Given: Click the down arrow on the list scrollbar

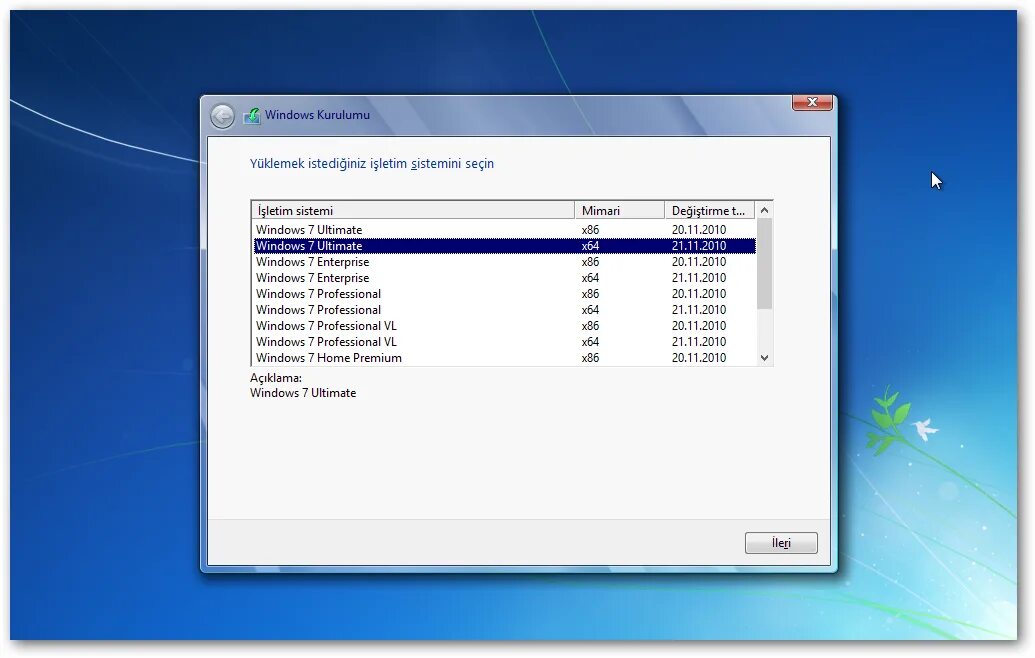Looking at the screenshot, I should (764, 358).
